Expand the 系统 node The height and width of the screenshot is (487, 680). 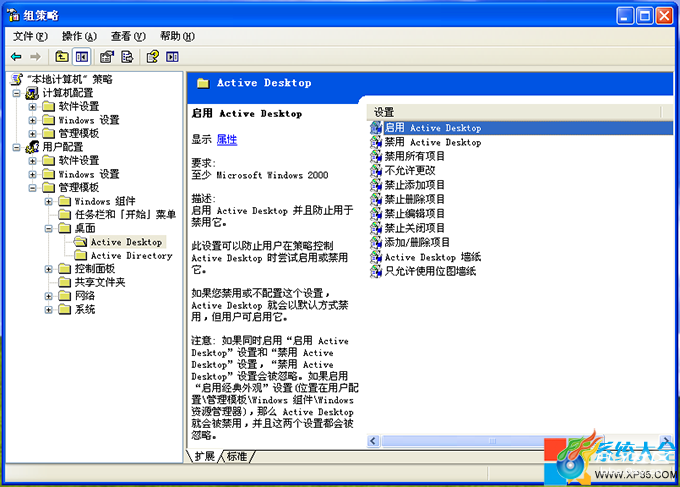pos(49,310)
